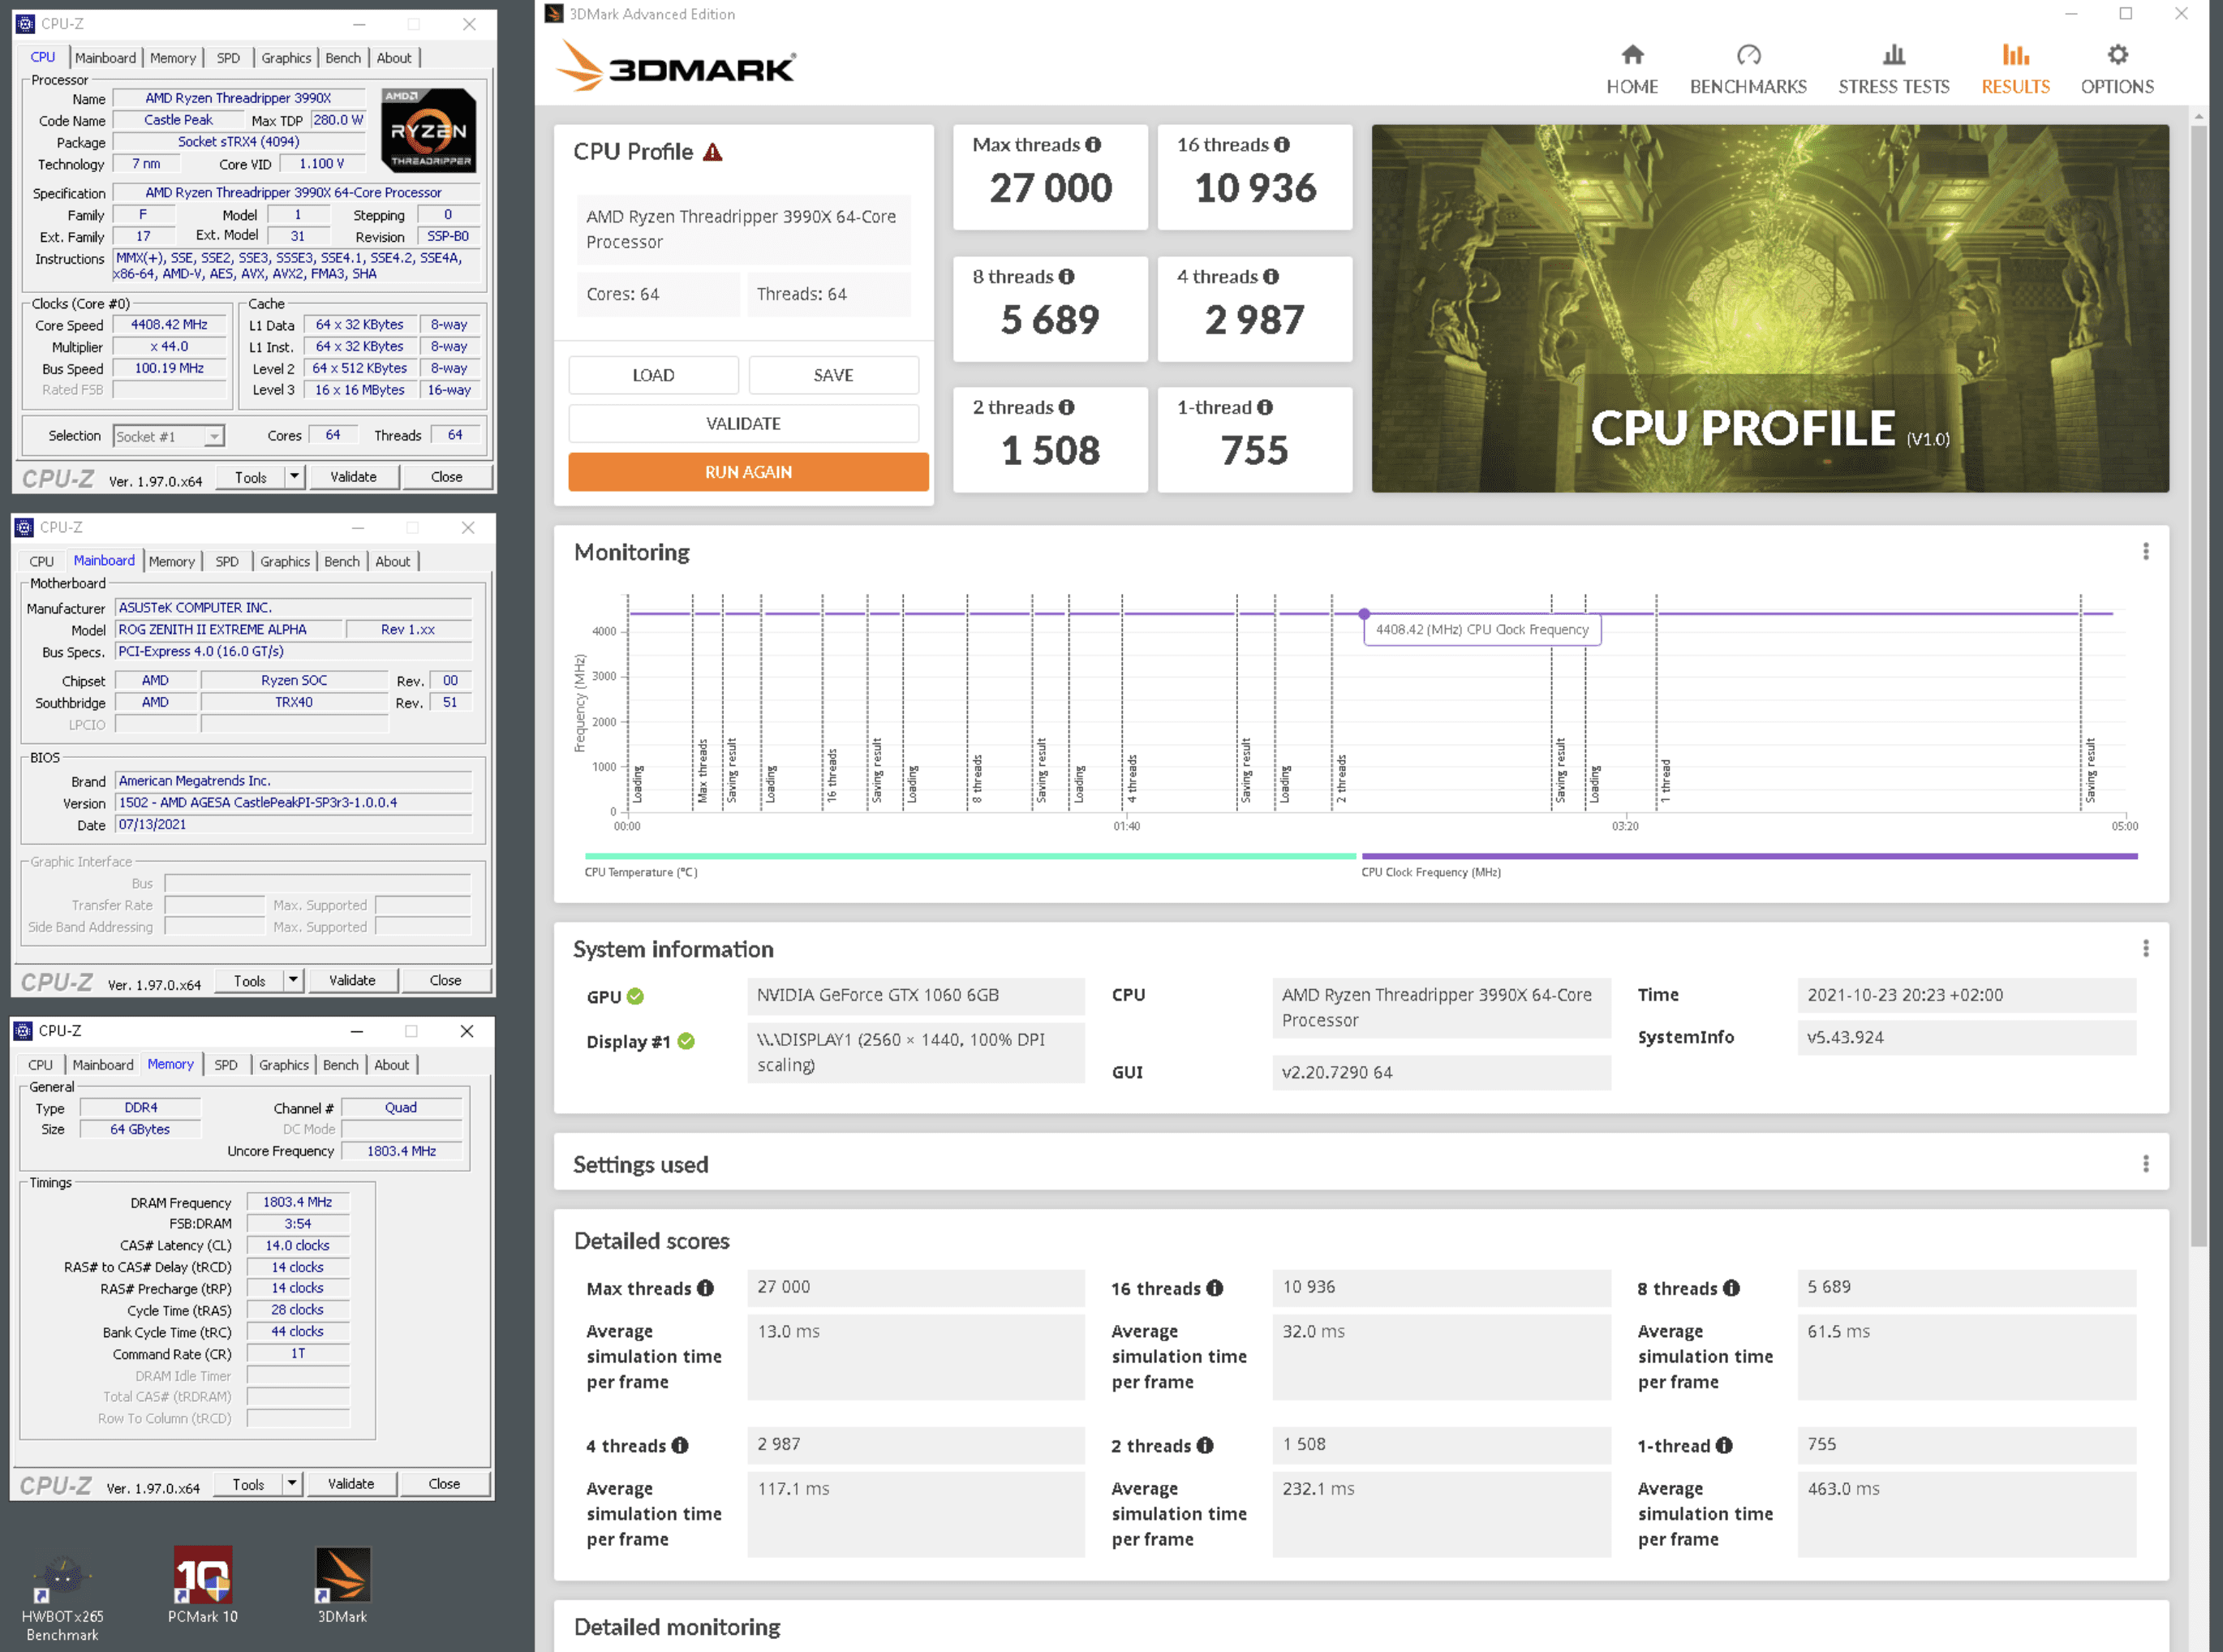The image size is (2223, 1652).
Task: Click the green check icon next to Display #1
Action: [686, 1041]
